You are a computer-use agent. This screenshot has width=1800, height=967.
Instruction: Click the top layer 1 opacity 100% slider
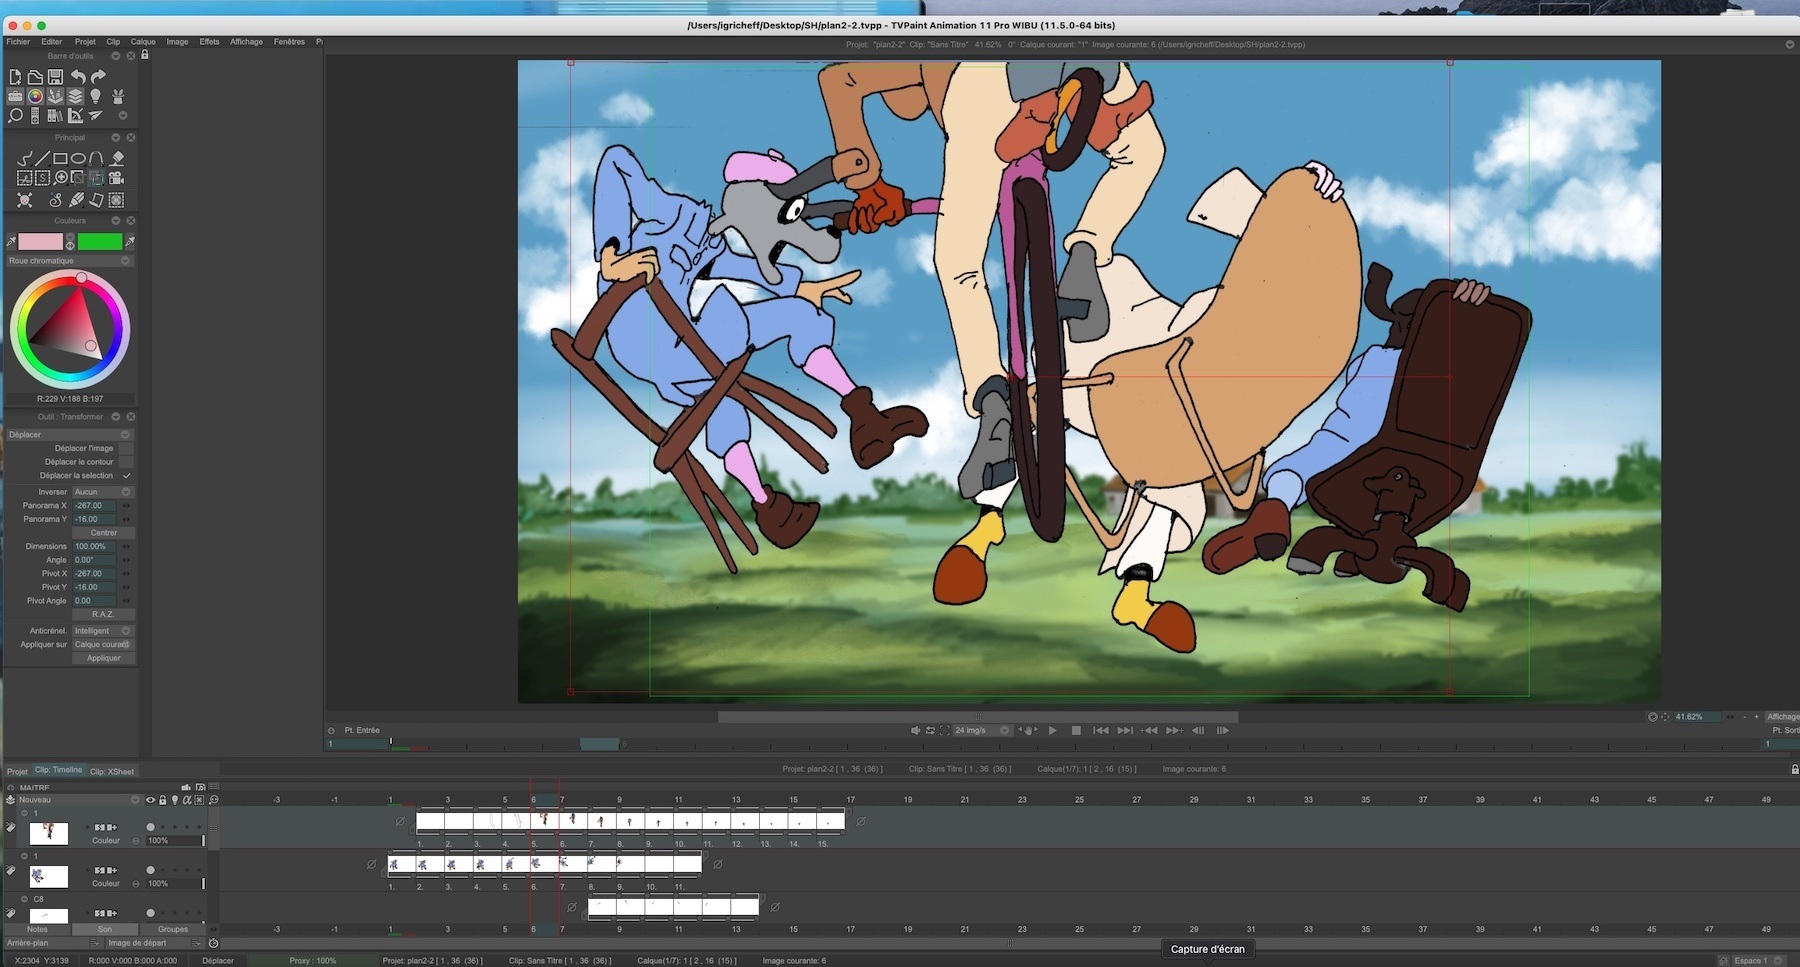coord(175,841)
